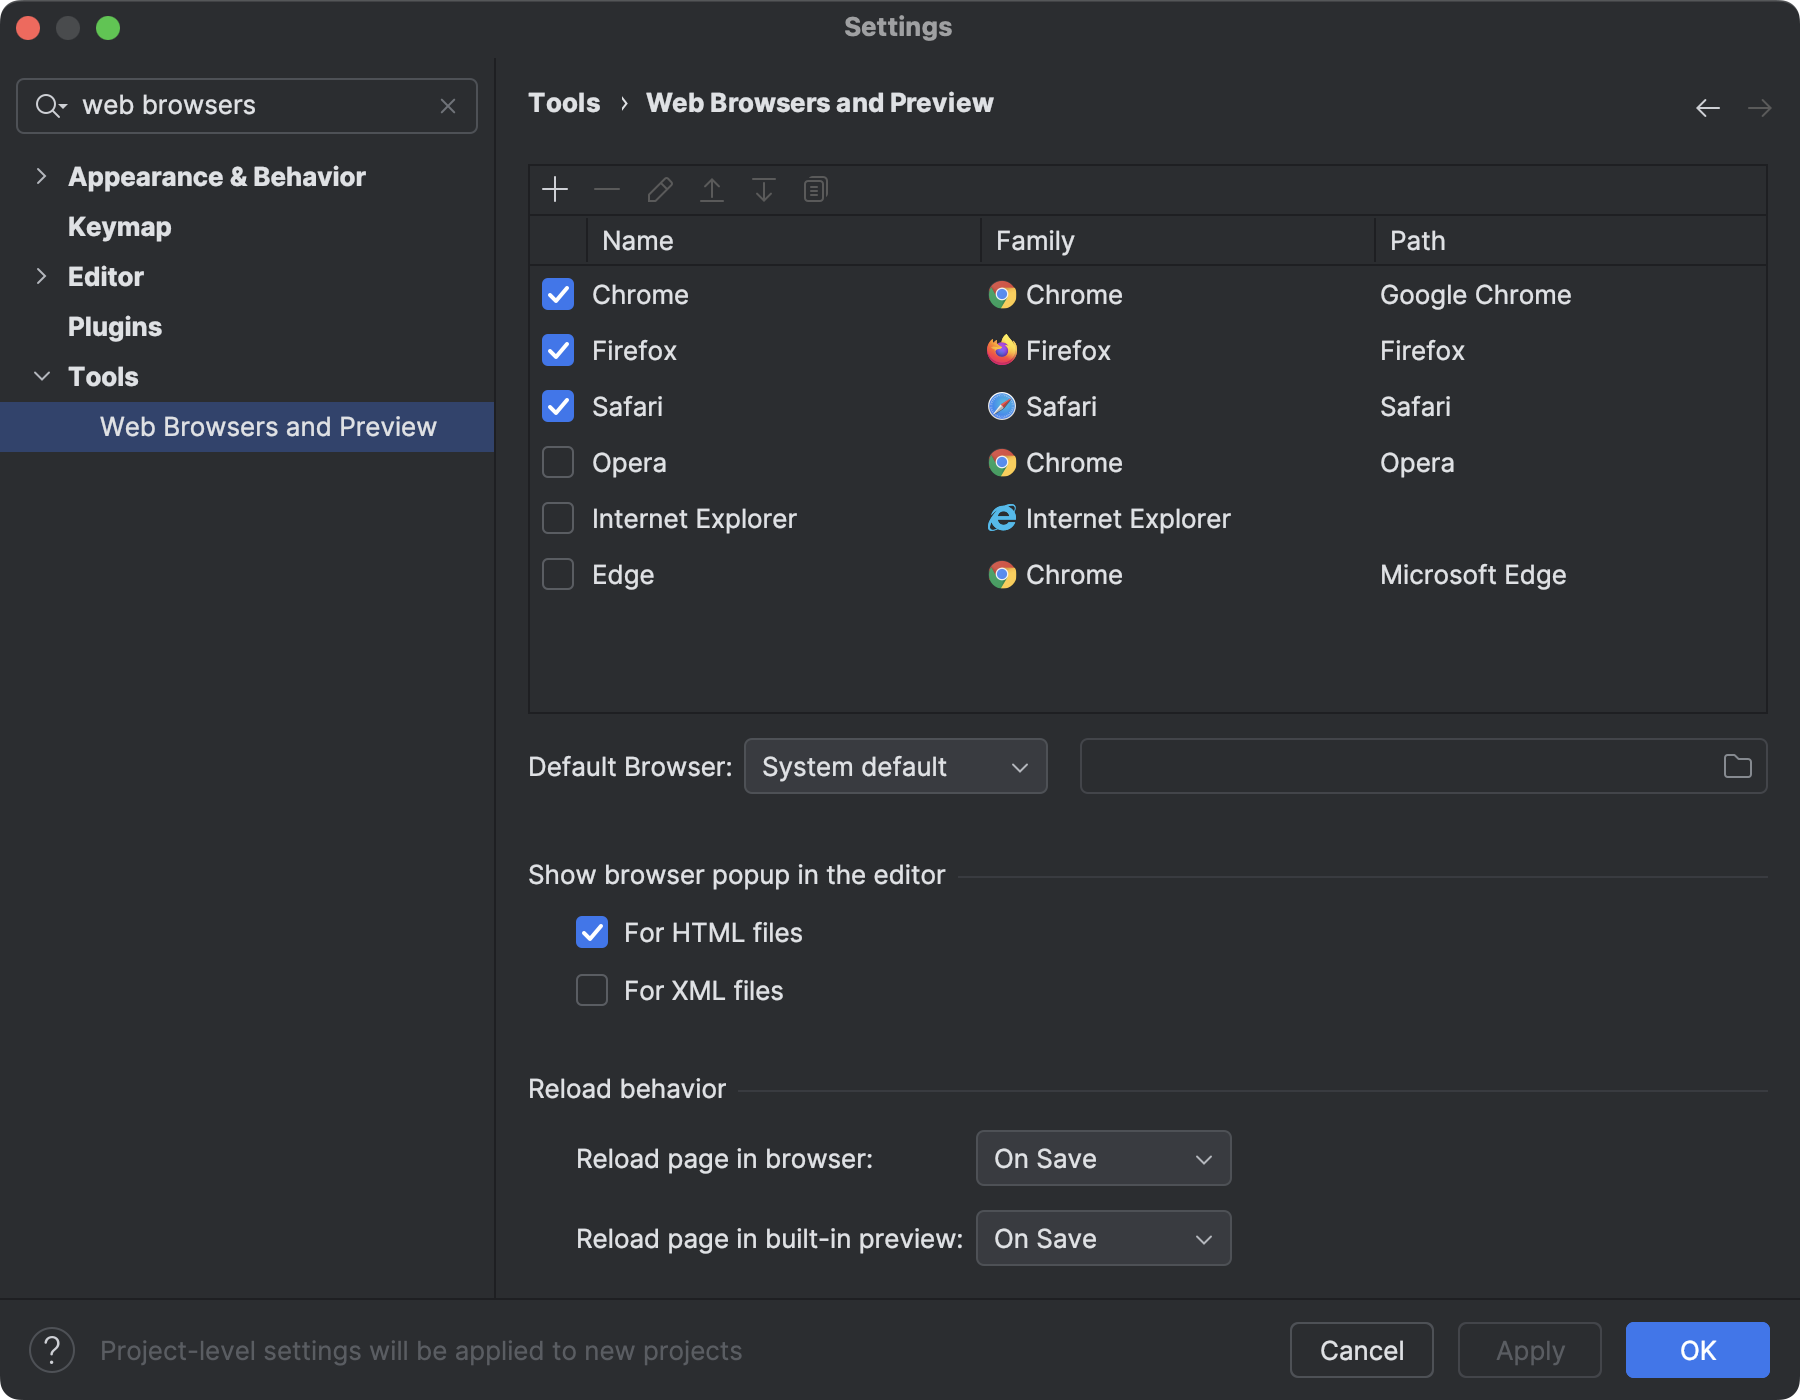This screenshot has width=1800, height=1400.
Task: Open the Default Browser dropdown
Action: tap(895, 766)
